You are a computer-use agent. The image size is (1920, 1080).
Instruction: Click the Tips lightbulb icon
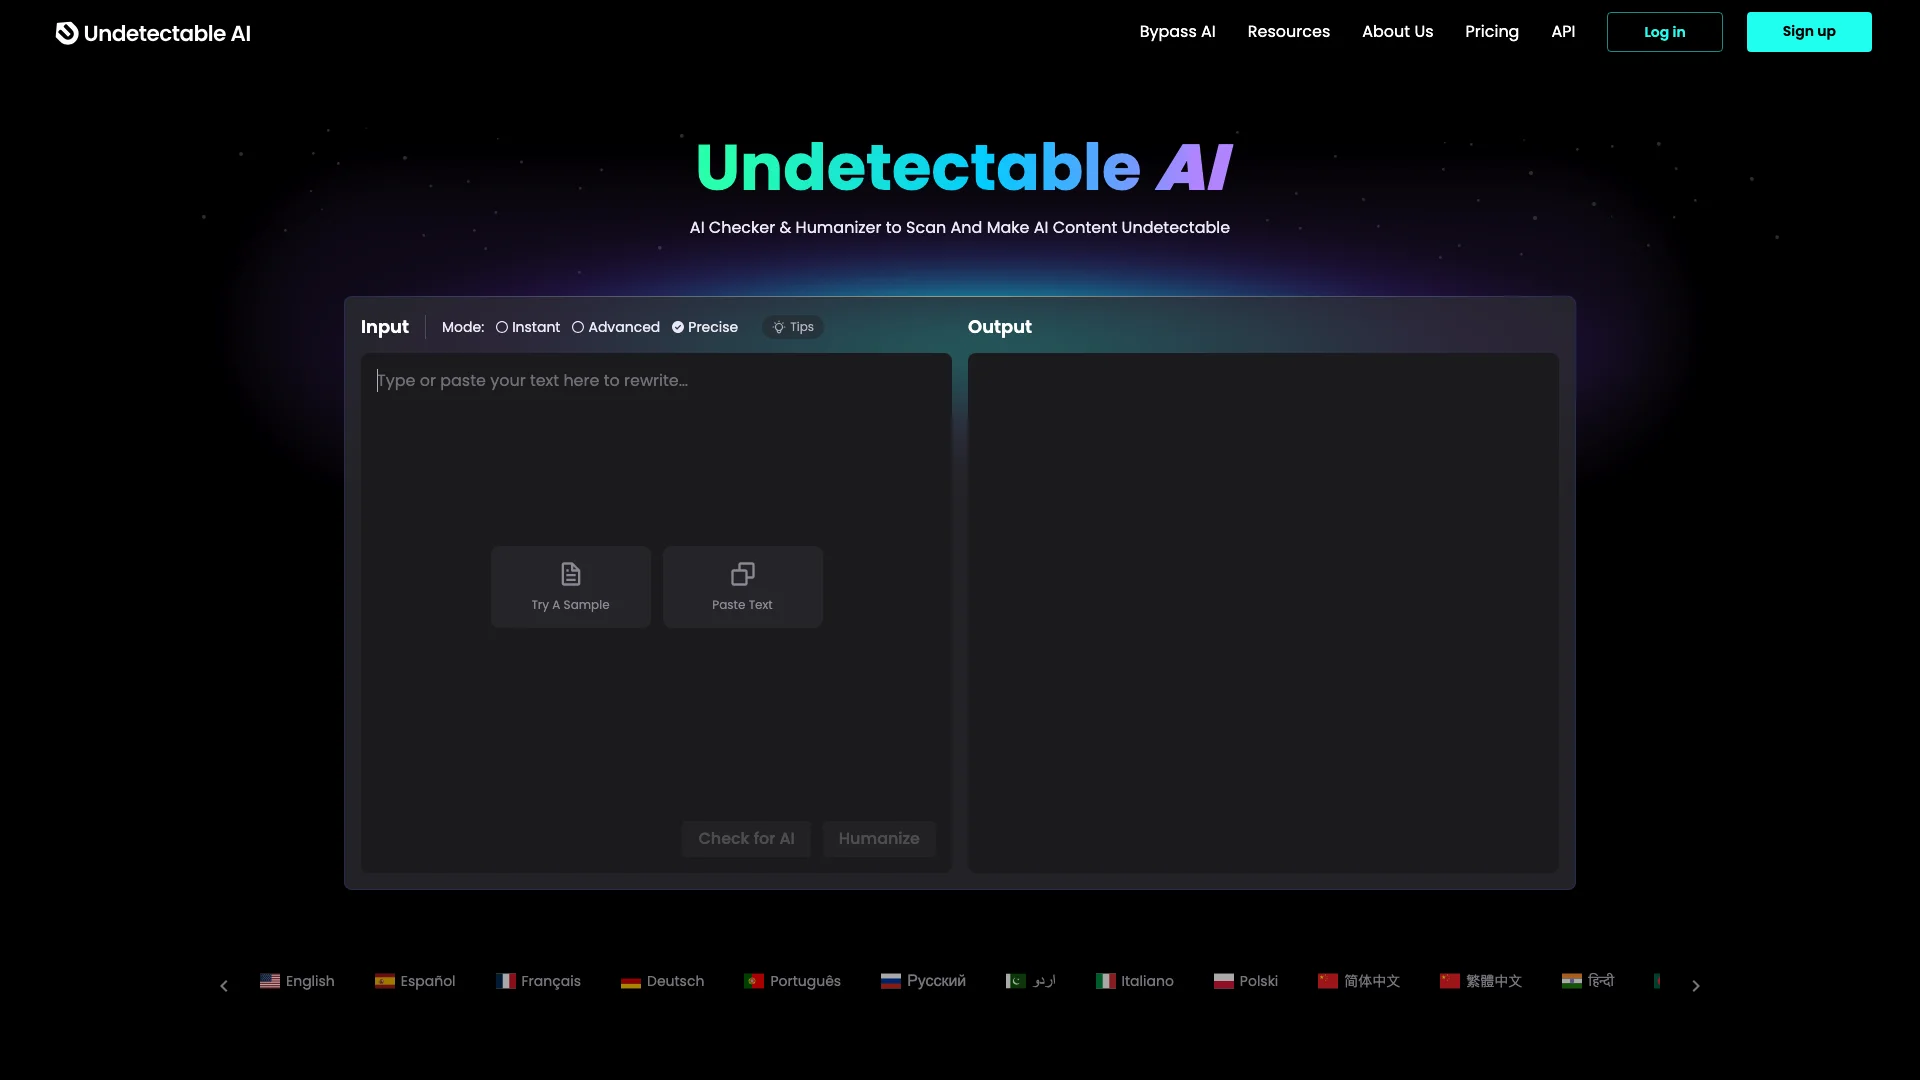pyautogui.click(x=778, y=327)
